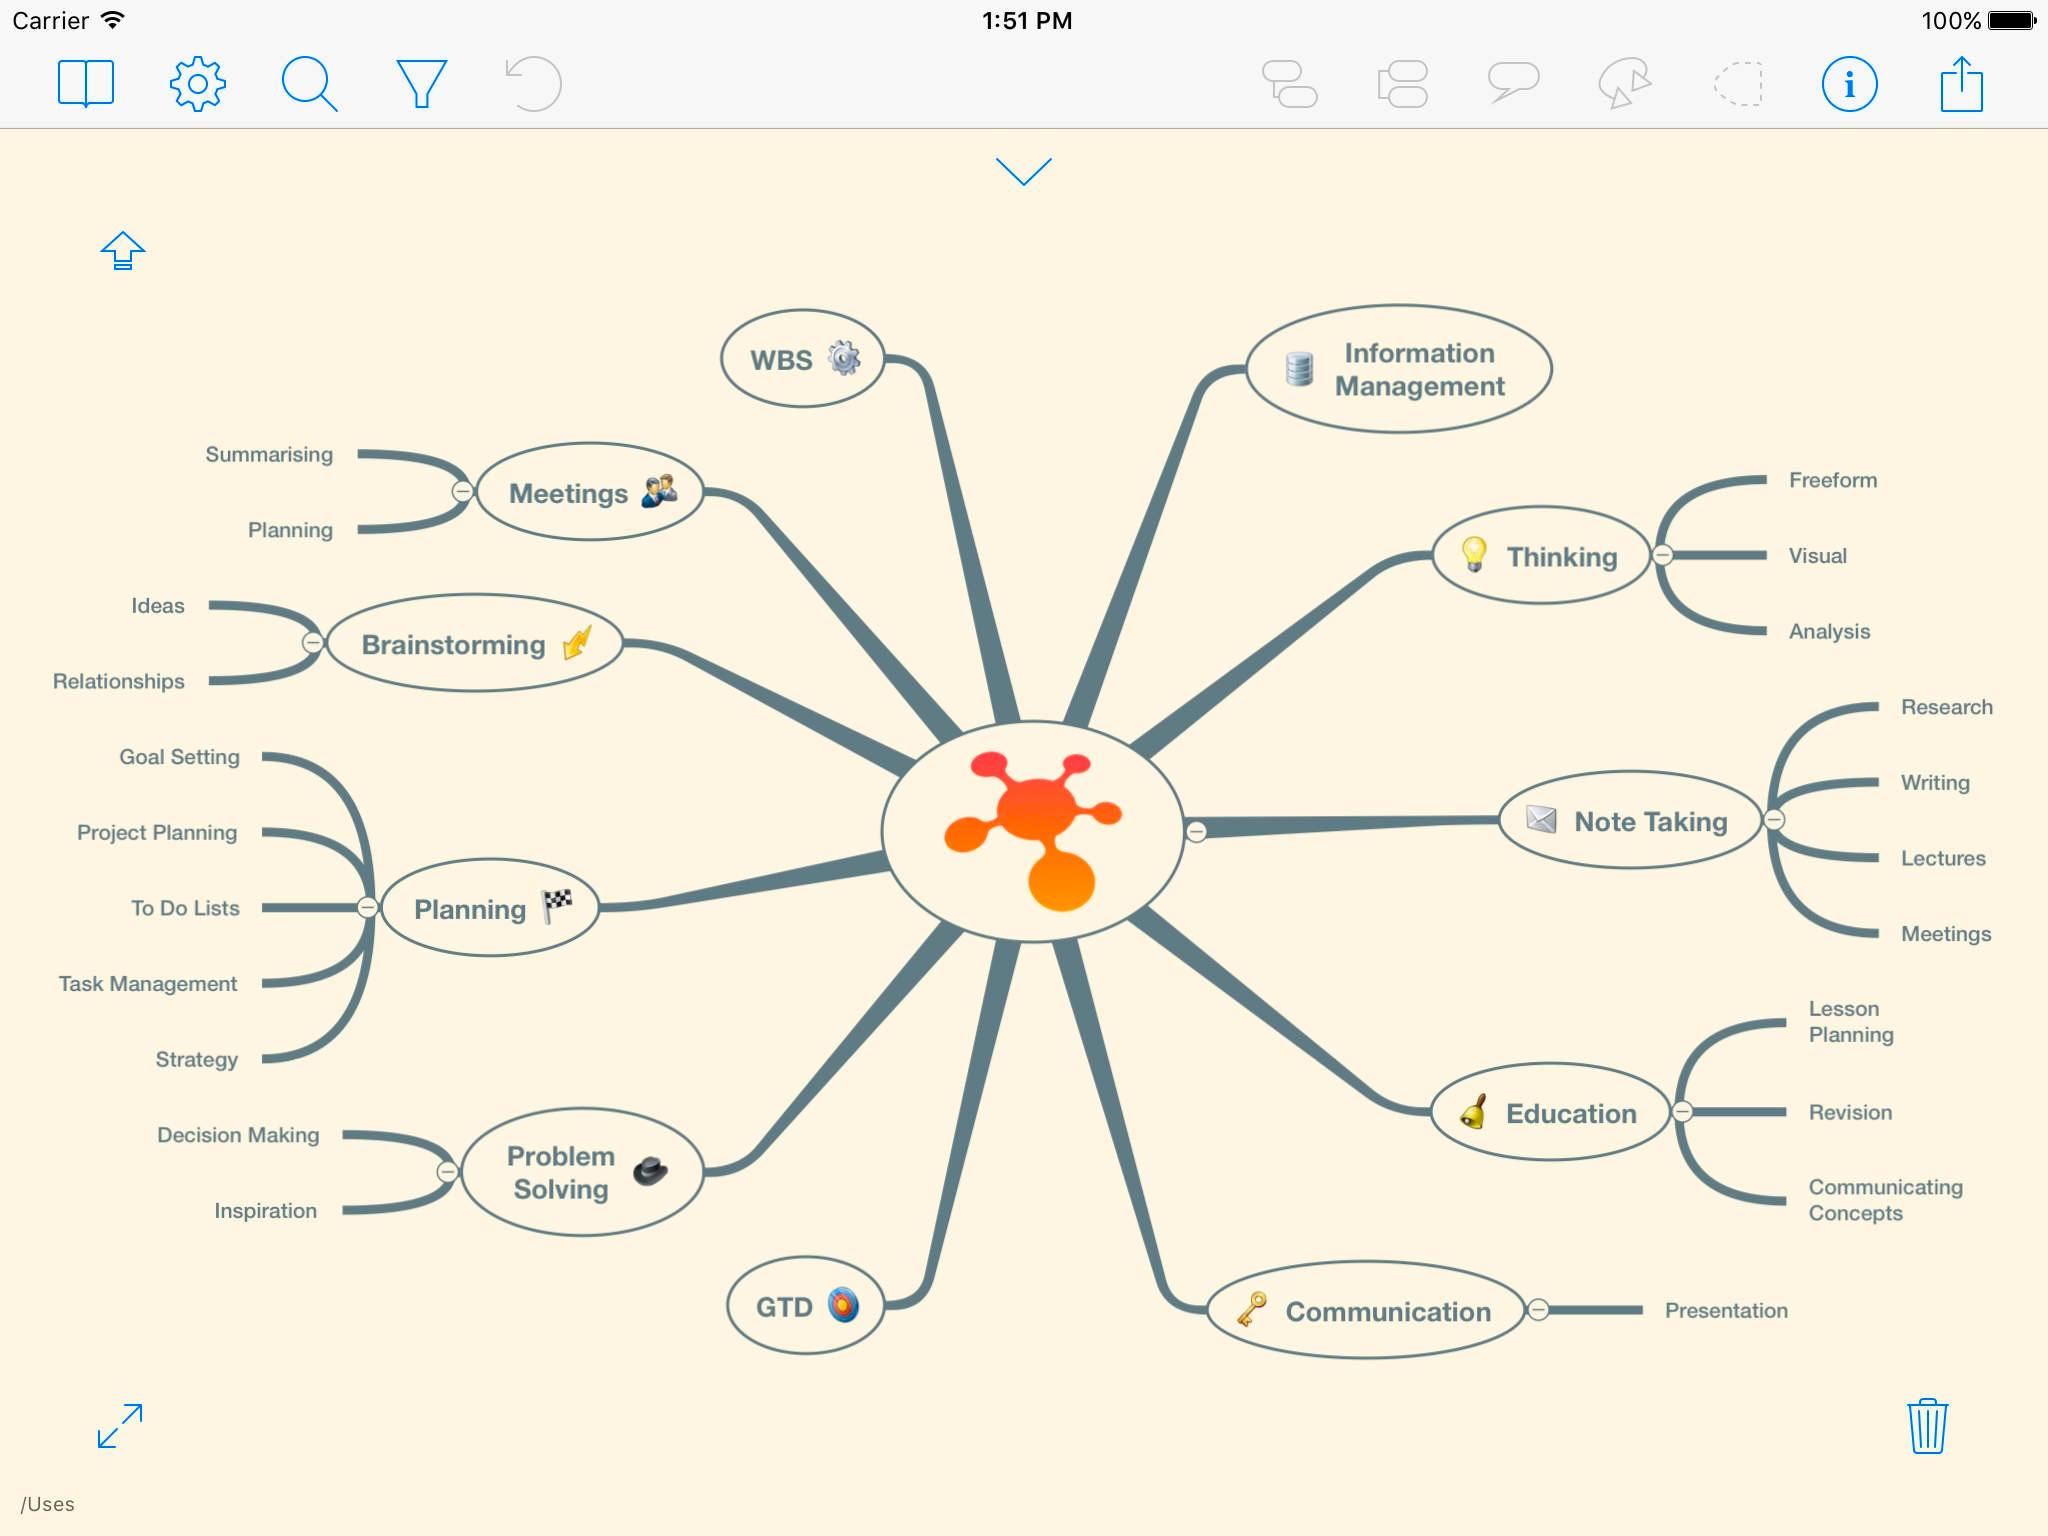Collapse the Planning branch children
The image size is (2048, 1536).
[367, 907]
